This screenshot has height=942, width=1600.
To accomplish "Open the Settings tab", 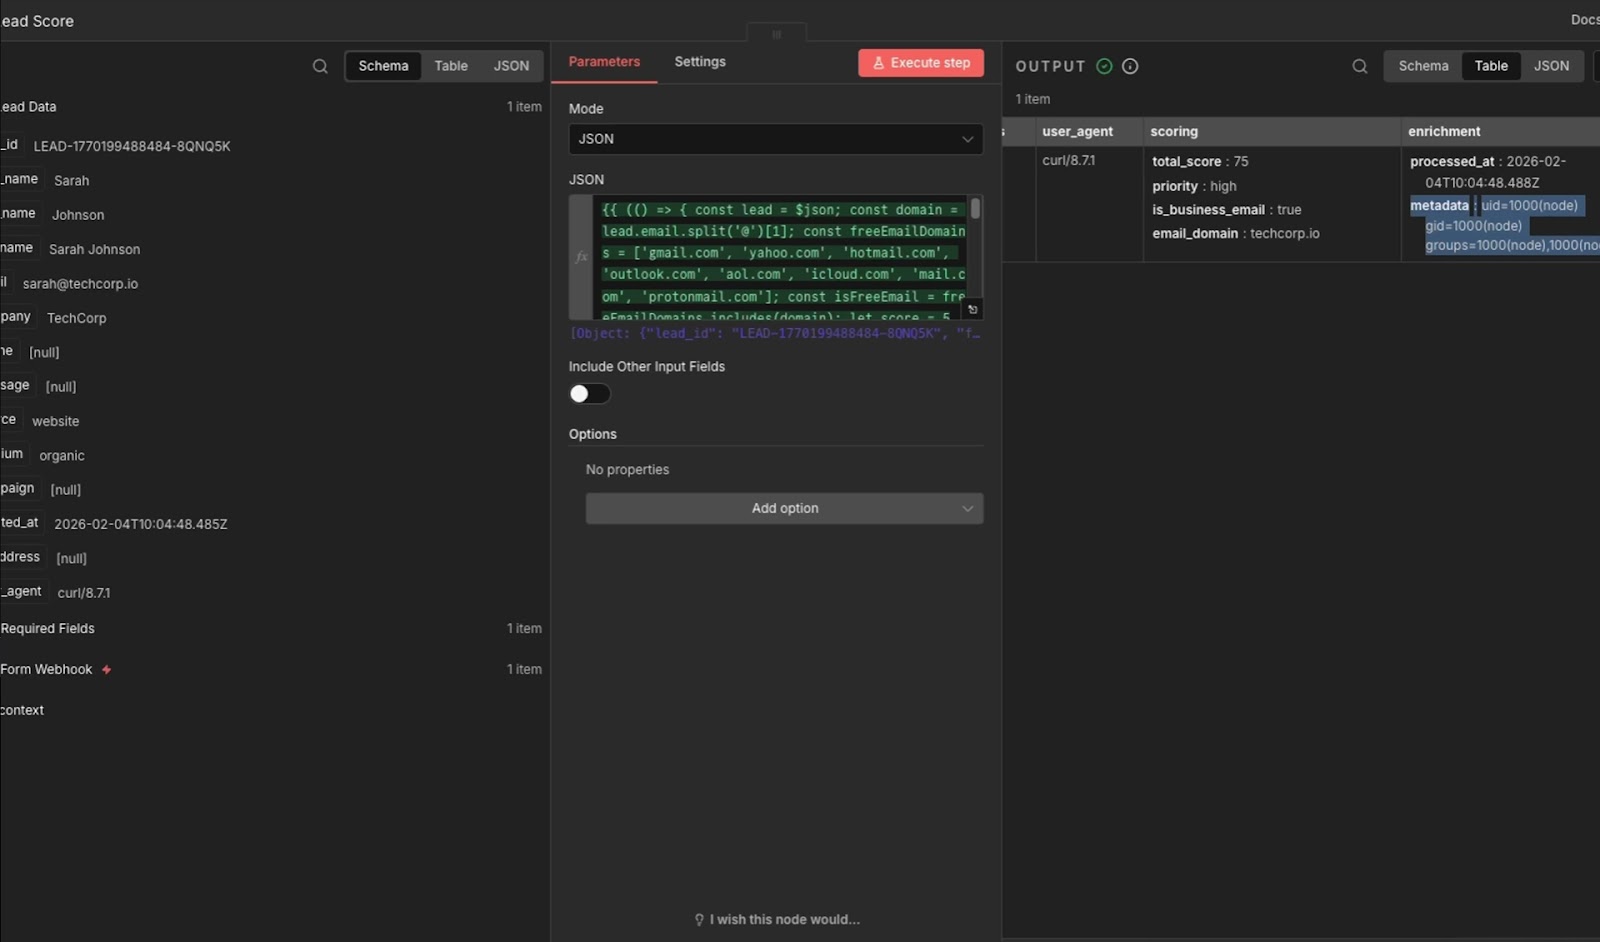I will 700,62.
